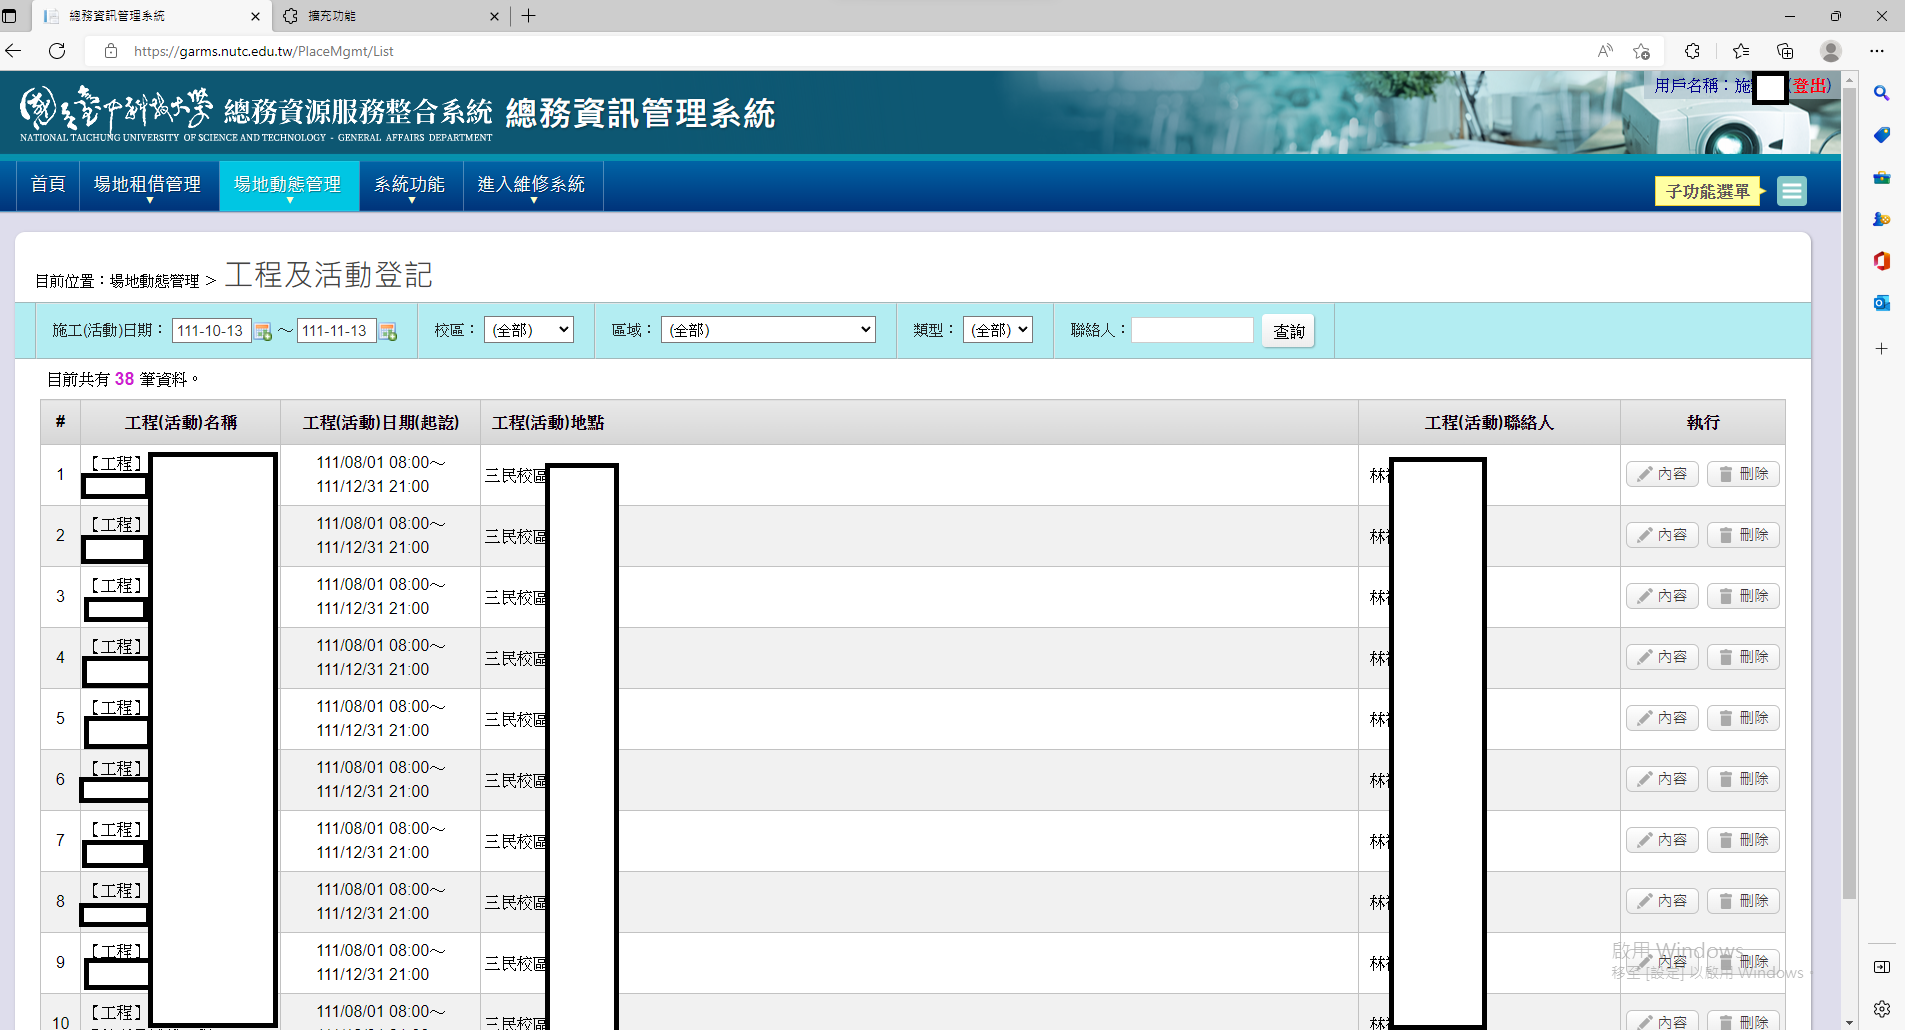Image resolution: width=1905 pixels, height=1030 pixels.
Task: Open 內容 for row 5
Action: (1662, 718)
